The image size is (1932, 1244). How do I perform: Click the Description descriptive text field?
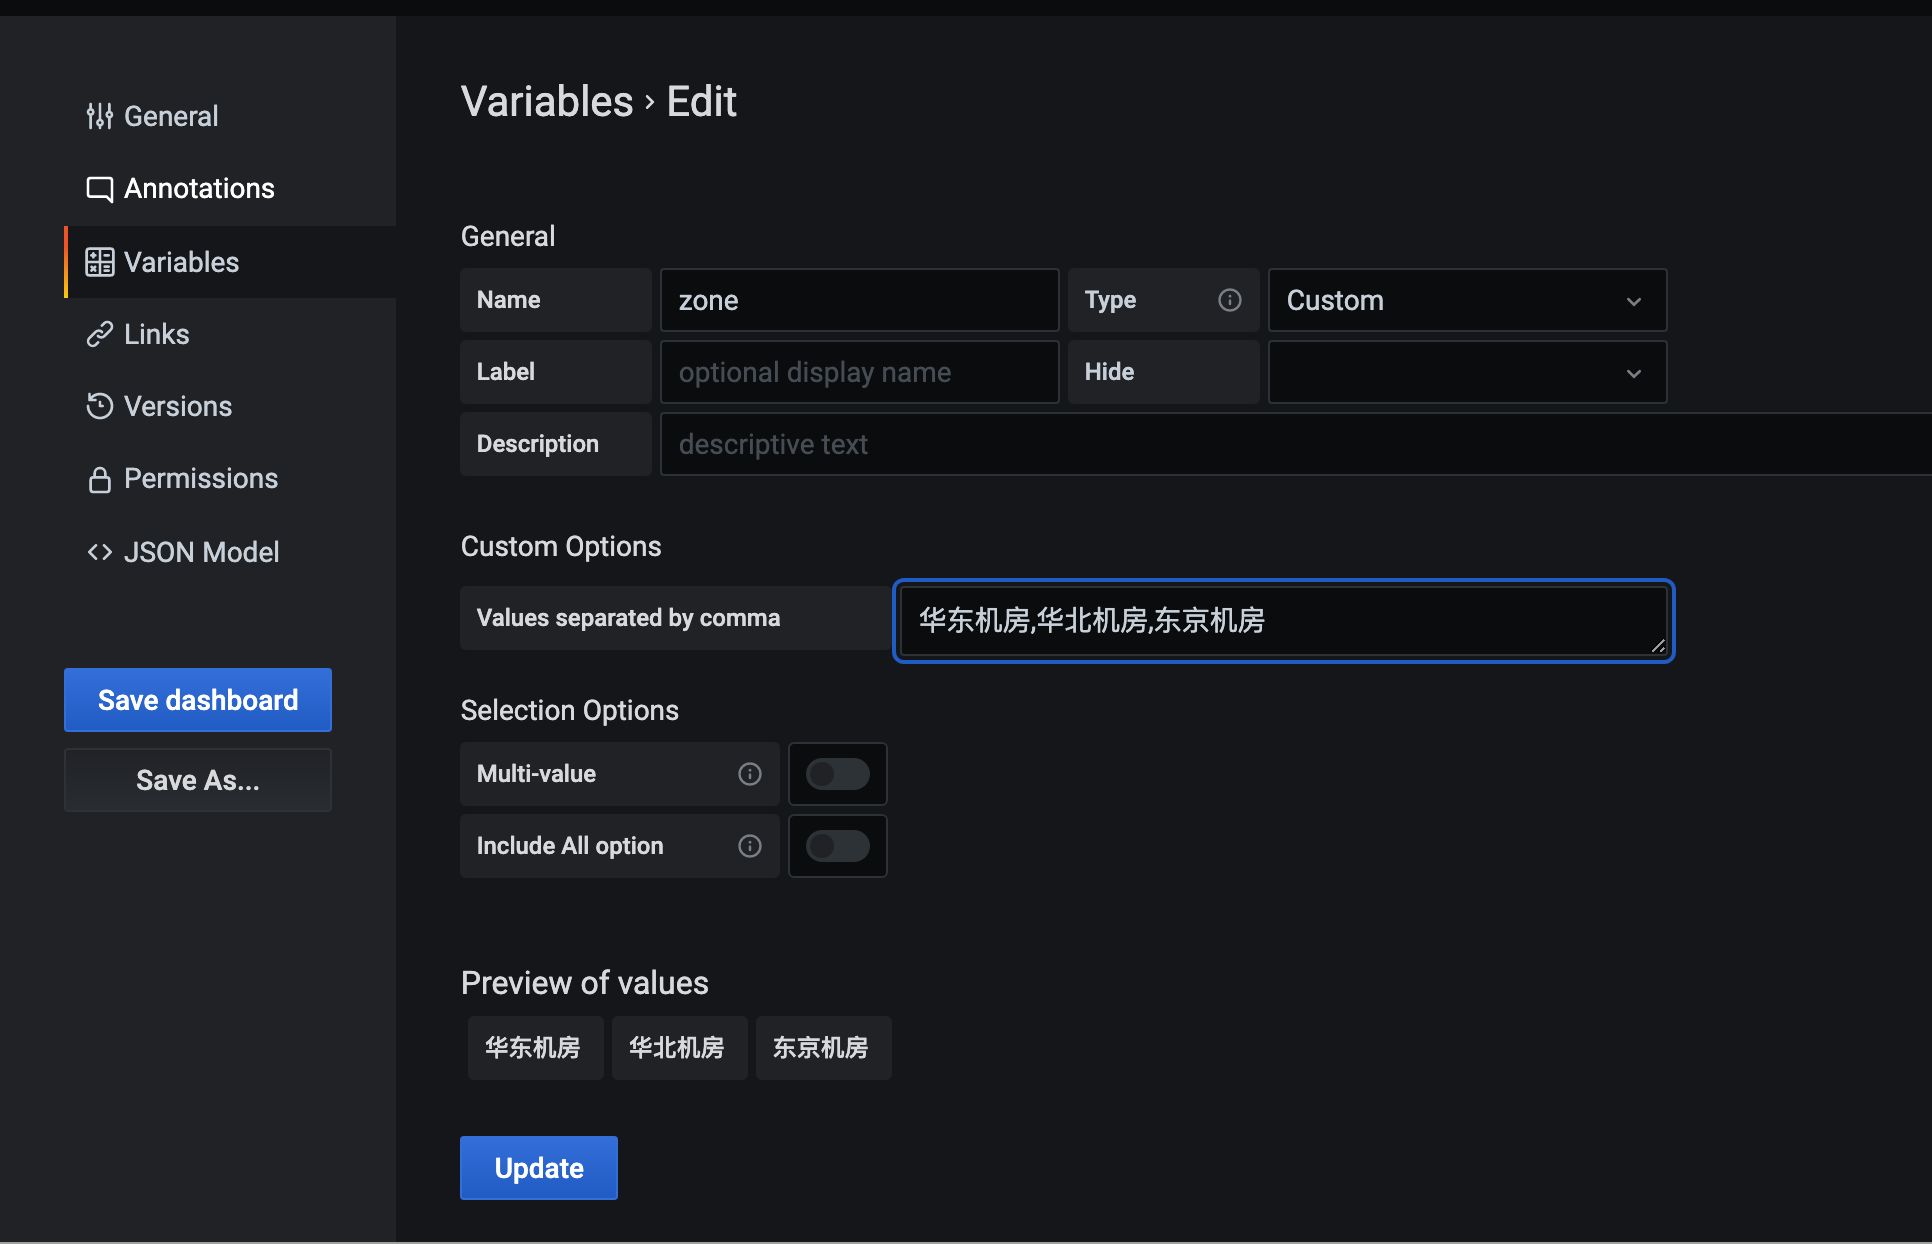[x=1296, y=444]
